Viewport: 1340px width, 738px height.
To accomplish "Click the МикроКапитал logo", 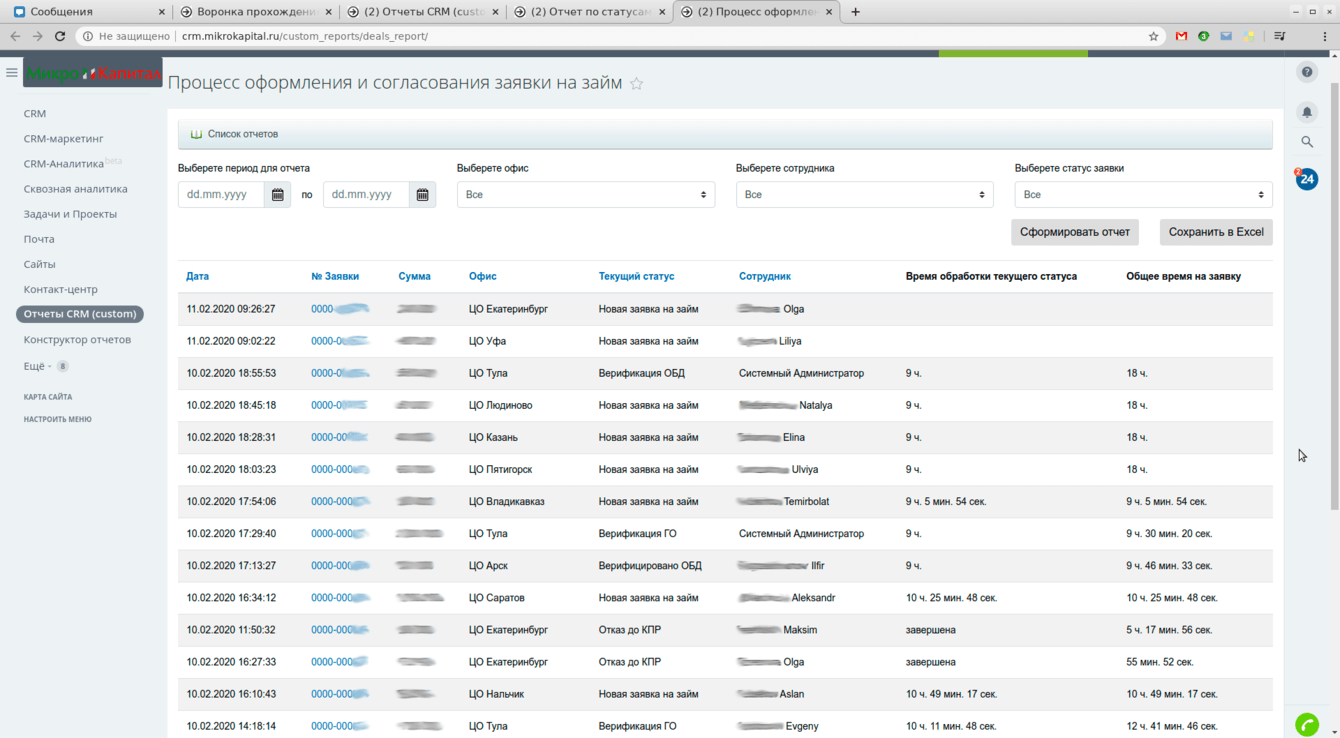I will coord(93,73).
